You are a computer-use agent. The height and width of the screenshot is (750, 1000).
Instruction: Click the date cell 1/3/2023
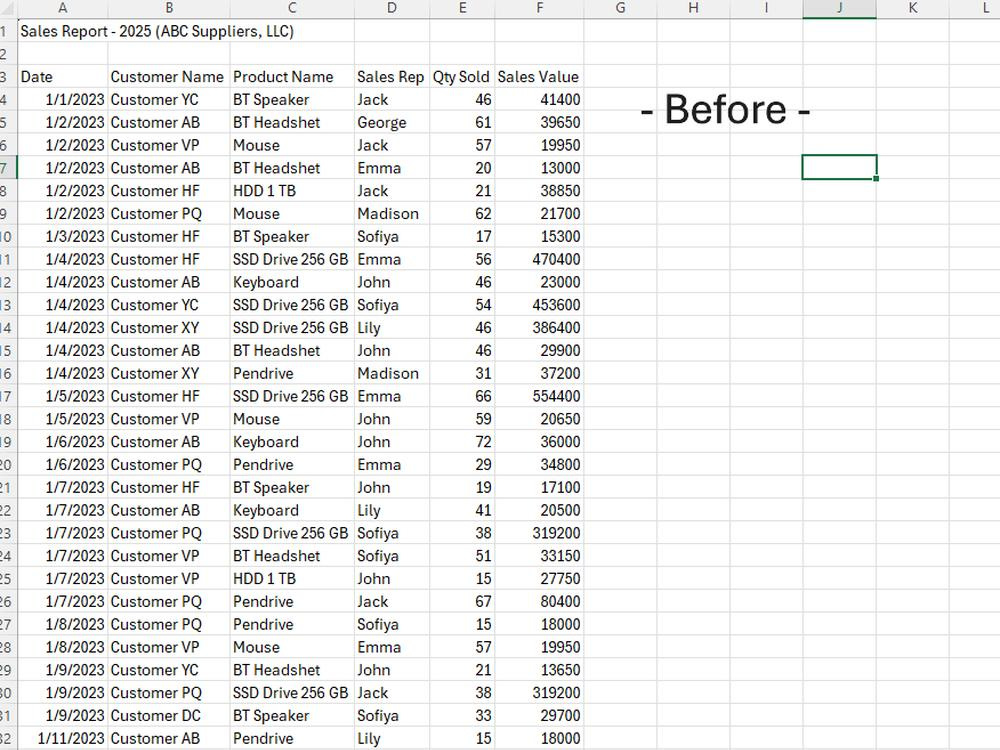[x=62, y=237]
